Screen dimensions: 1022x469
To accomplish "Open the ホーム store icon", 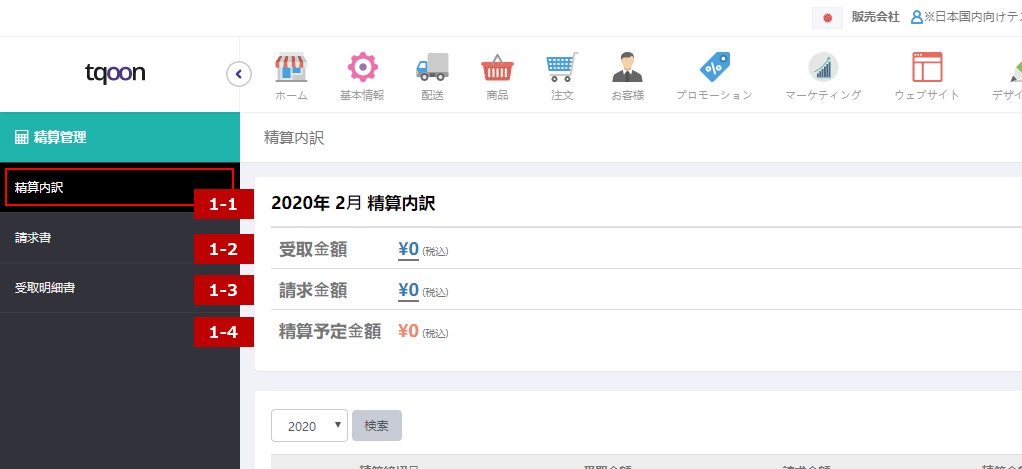I will click(291, 68).
